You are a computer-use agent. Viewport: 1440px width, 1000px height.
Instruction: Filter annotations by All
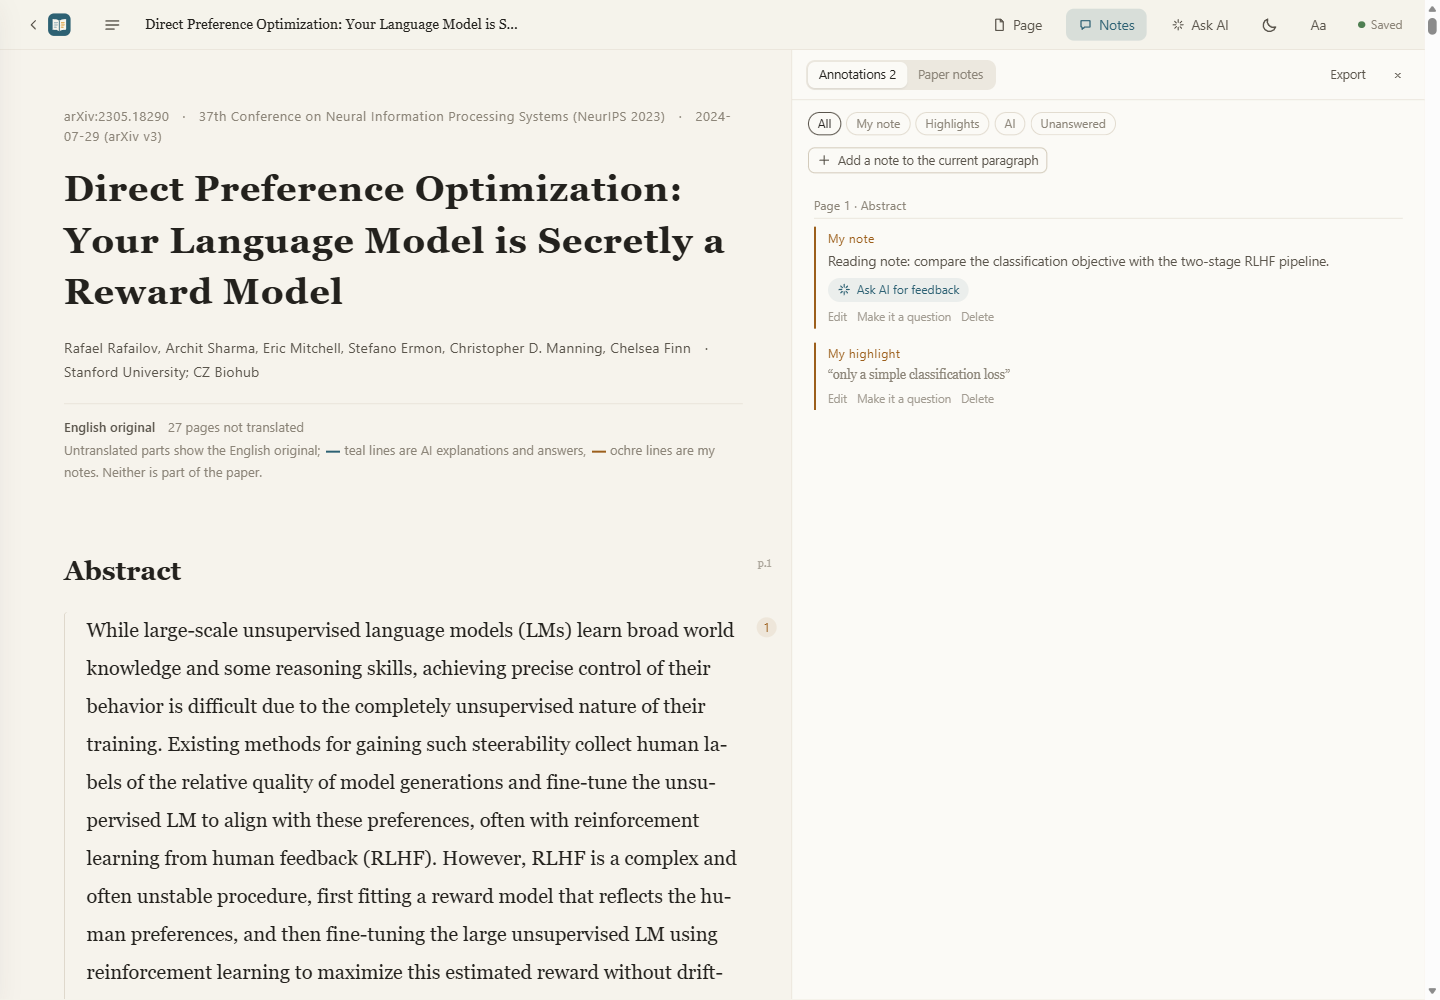point(824,124)
